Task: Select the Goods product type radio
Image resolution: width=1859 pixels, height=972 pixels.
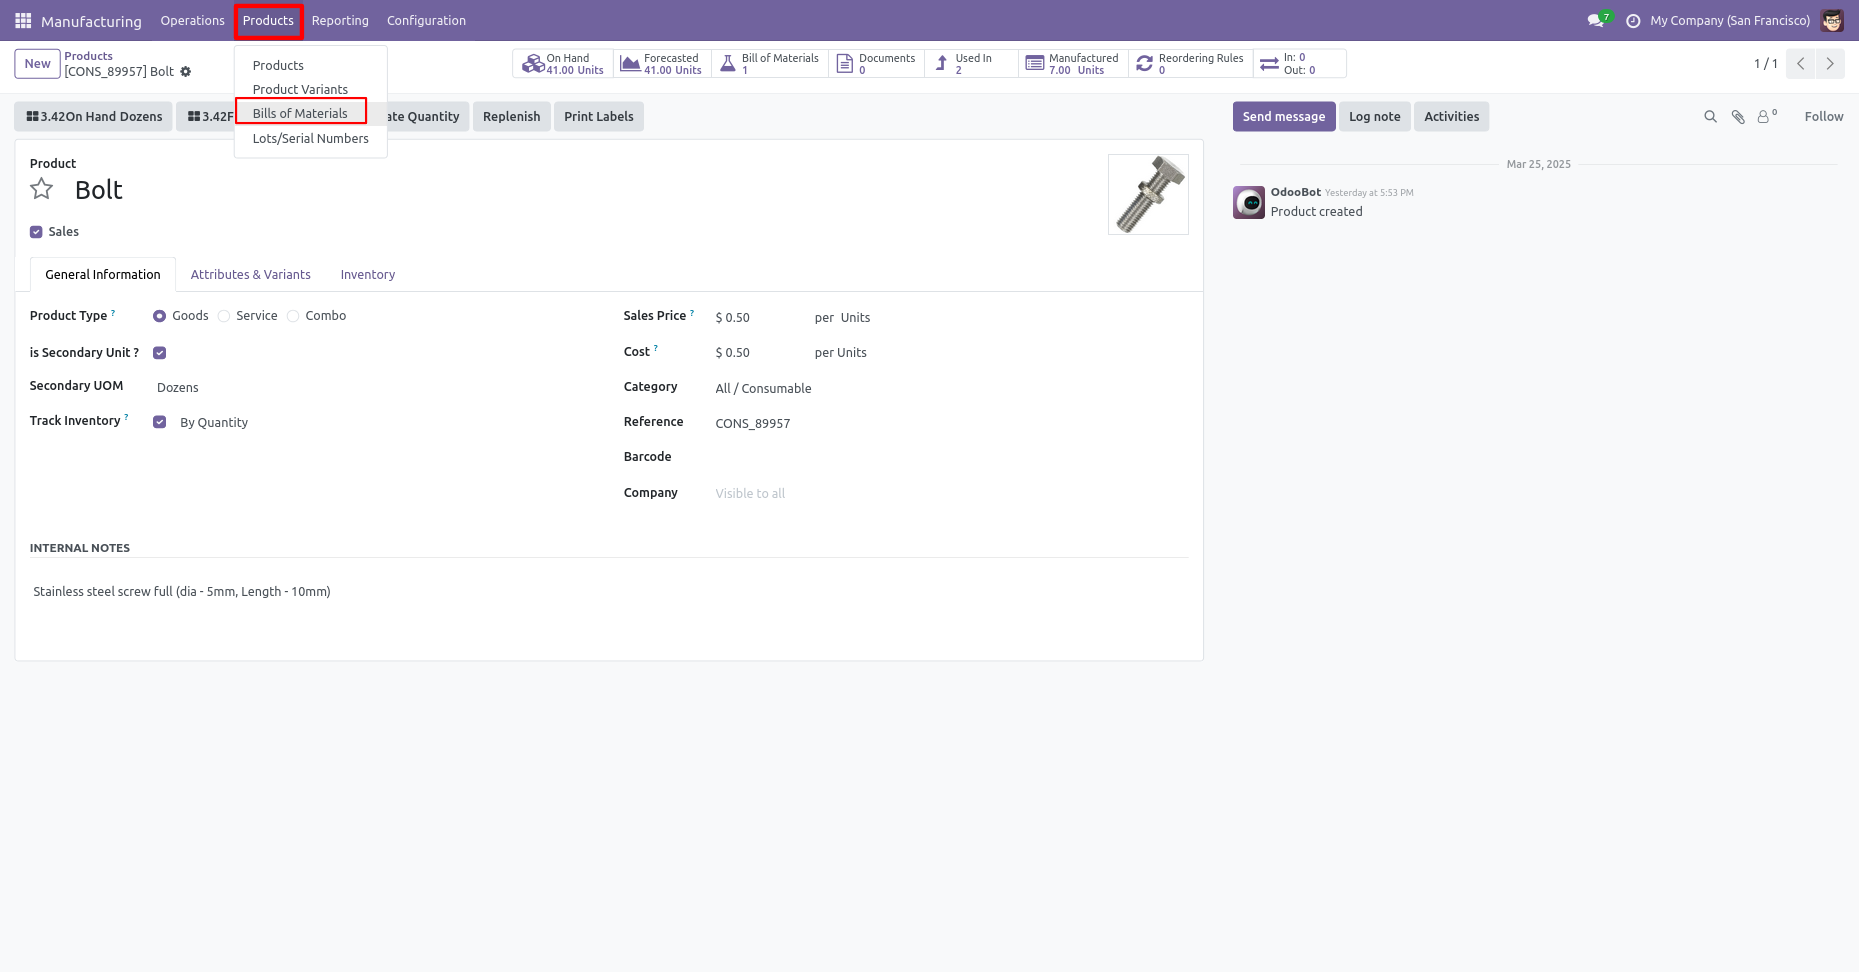Action: click(159, 316)
